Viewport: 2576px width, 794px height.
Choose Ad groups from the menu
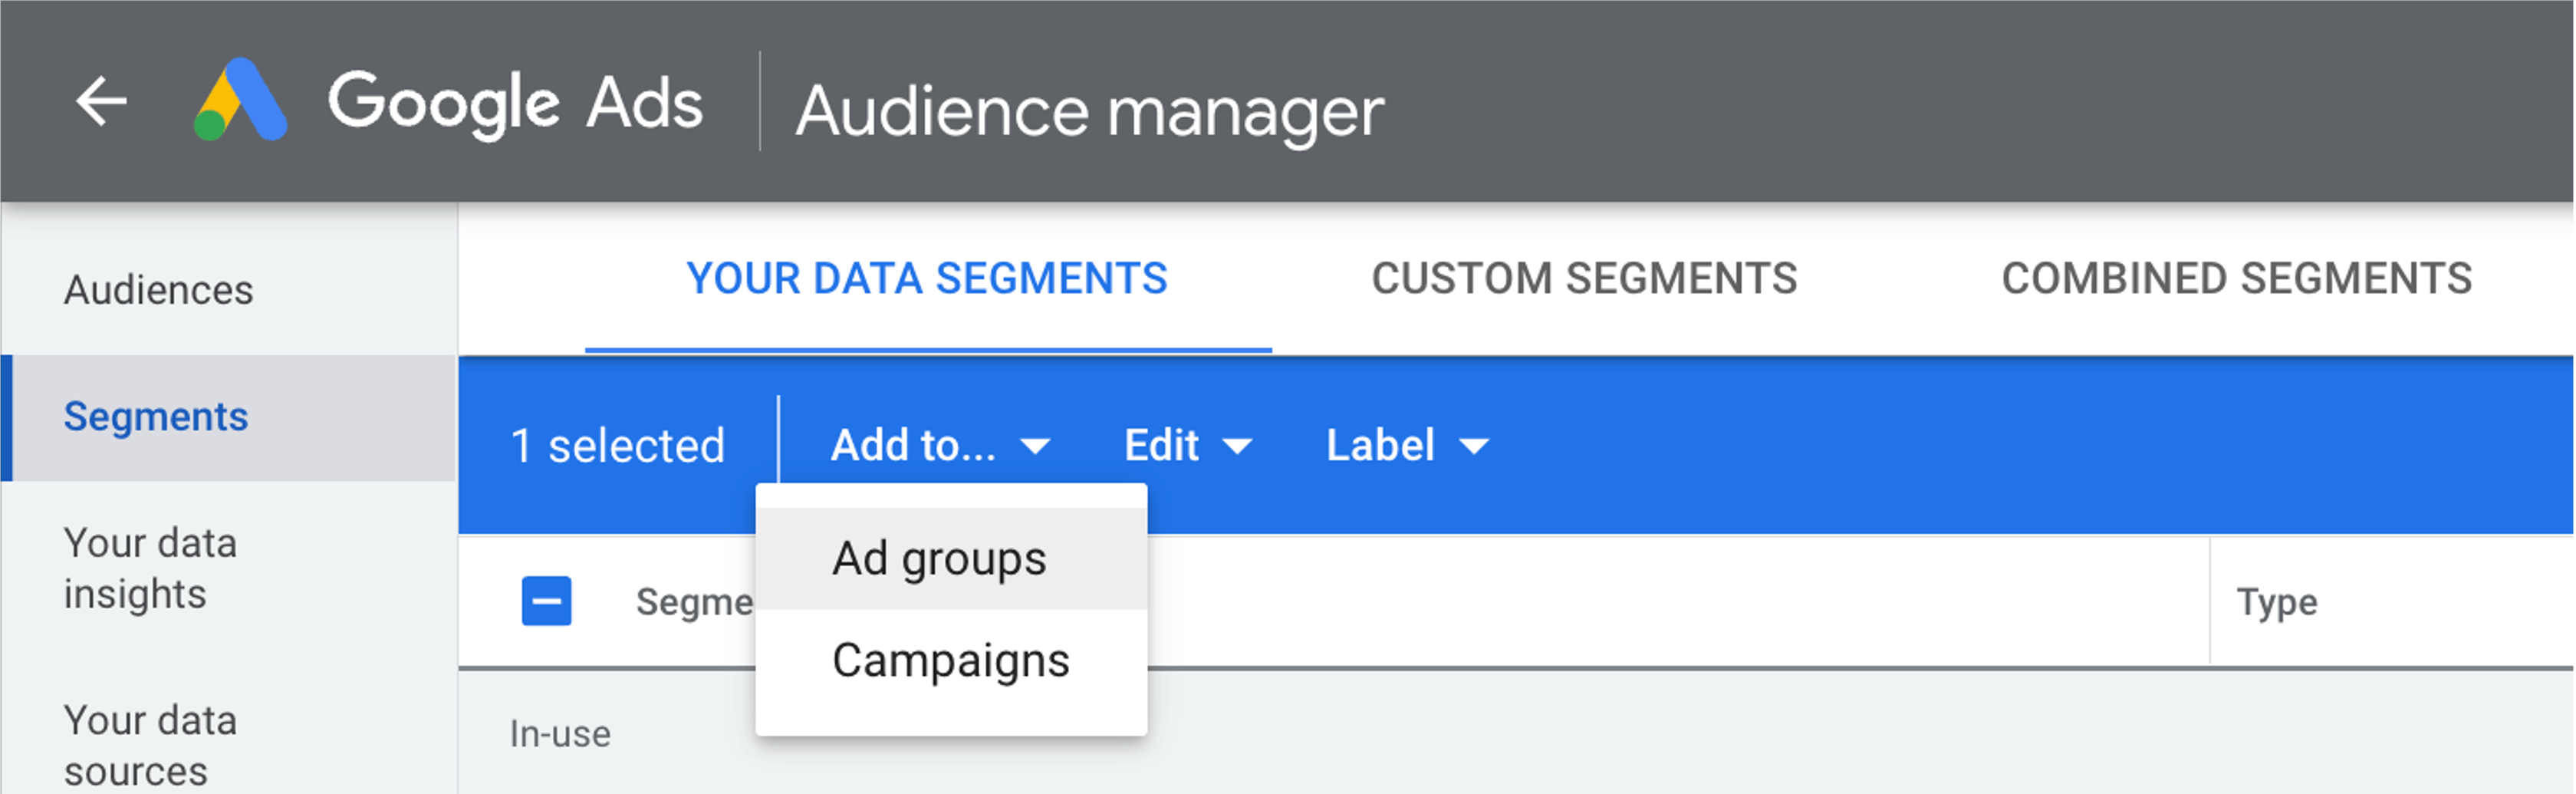[x=951, y=558]
